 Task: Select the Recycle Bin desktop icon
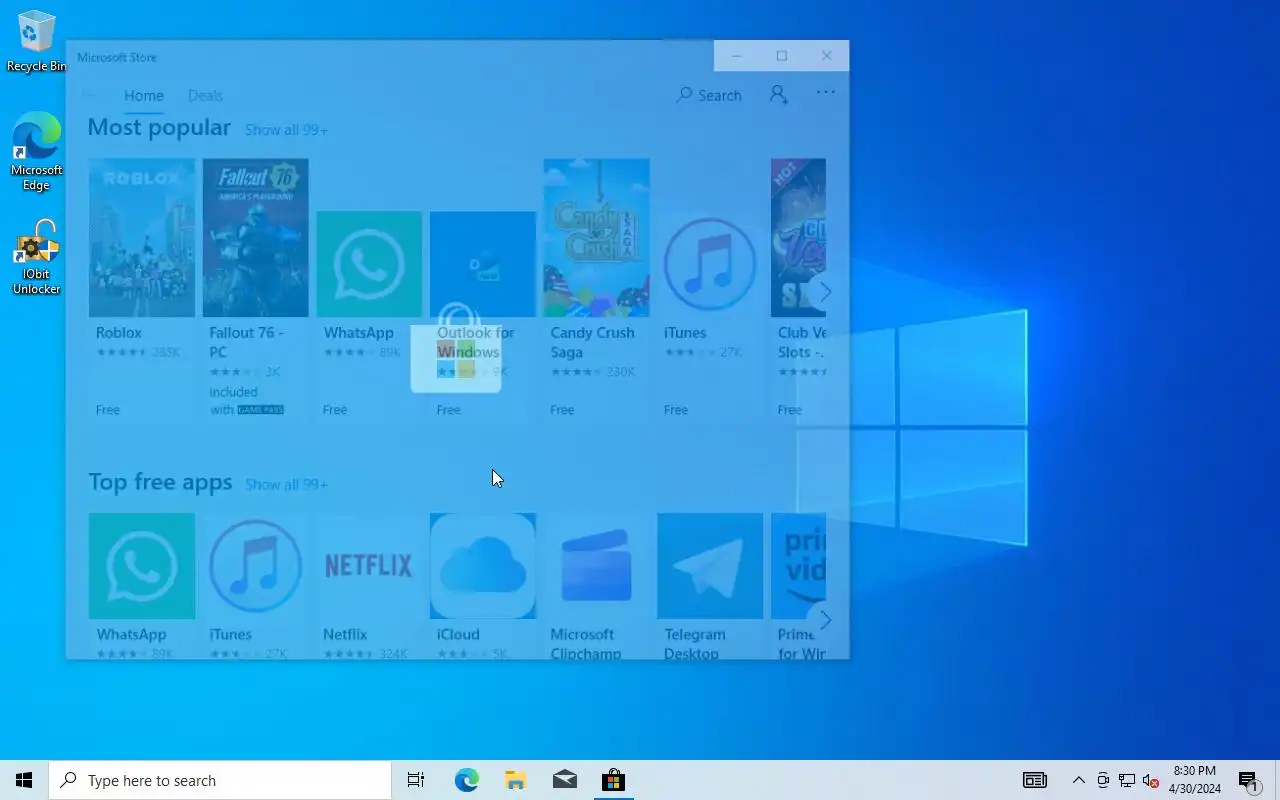(36, 42)
